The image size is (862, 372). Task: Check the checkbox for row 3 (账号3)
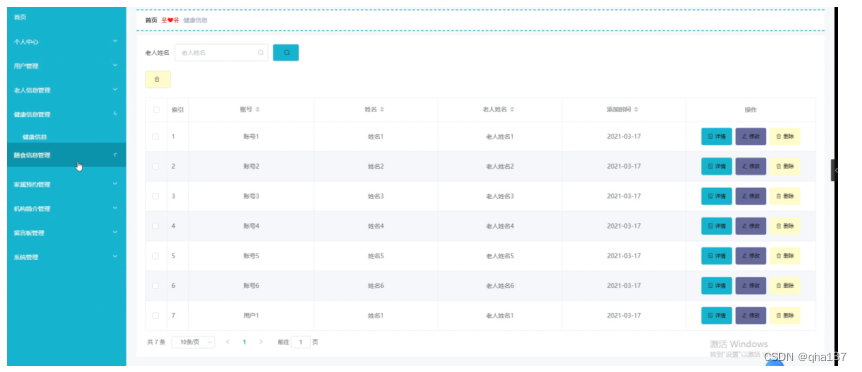pyautogui.click(x=156, y=196)
